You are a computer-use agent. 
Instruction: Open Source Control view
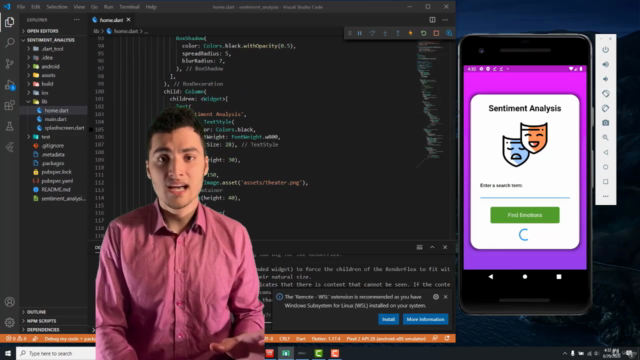9,63
